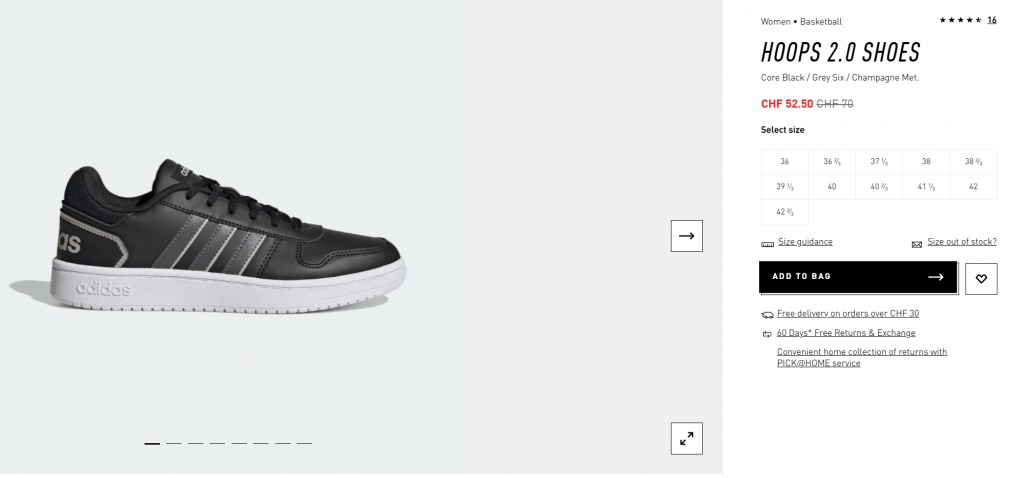Jump to second image carousel indicator
The width and height of the screenshot is (1024, 478).
pyautogui.click(x=174, y=443)
